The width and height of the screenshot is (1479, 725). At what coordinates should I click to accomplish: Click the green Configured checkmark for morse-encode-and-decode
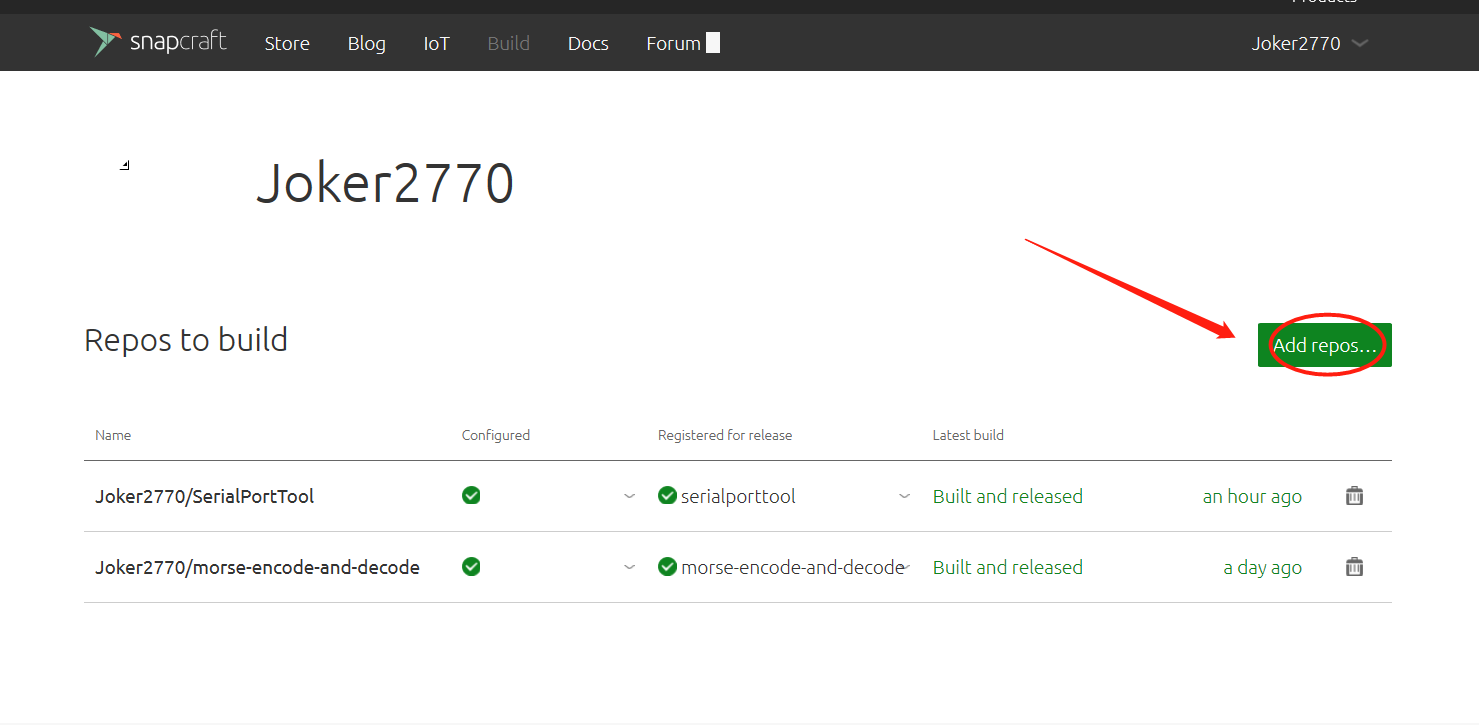click(x=471, y=566)
